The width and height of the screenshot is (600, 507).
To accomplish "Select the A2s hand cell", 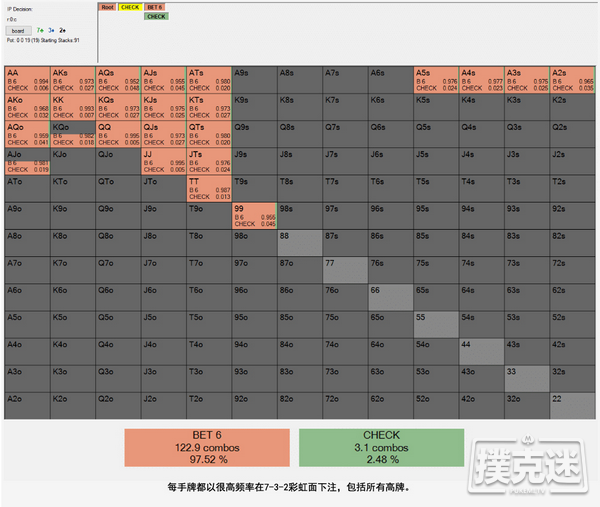I will tap(573, 80).
